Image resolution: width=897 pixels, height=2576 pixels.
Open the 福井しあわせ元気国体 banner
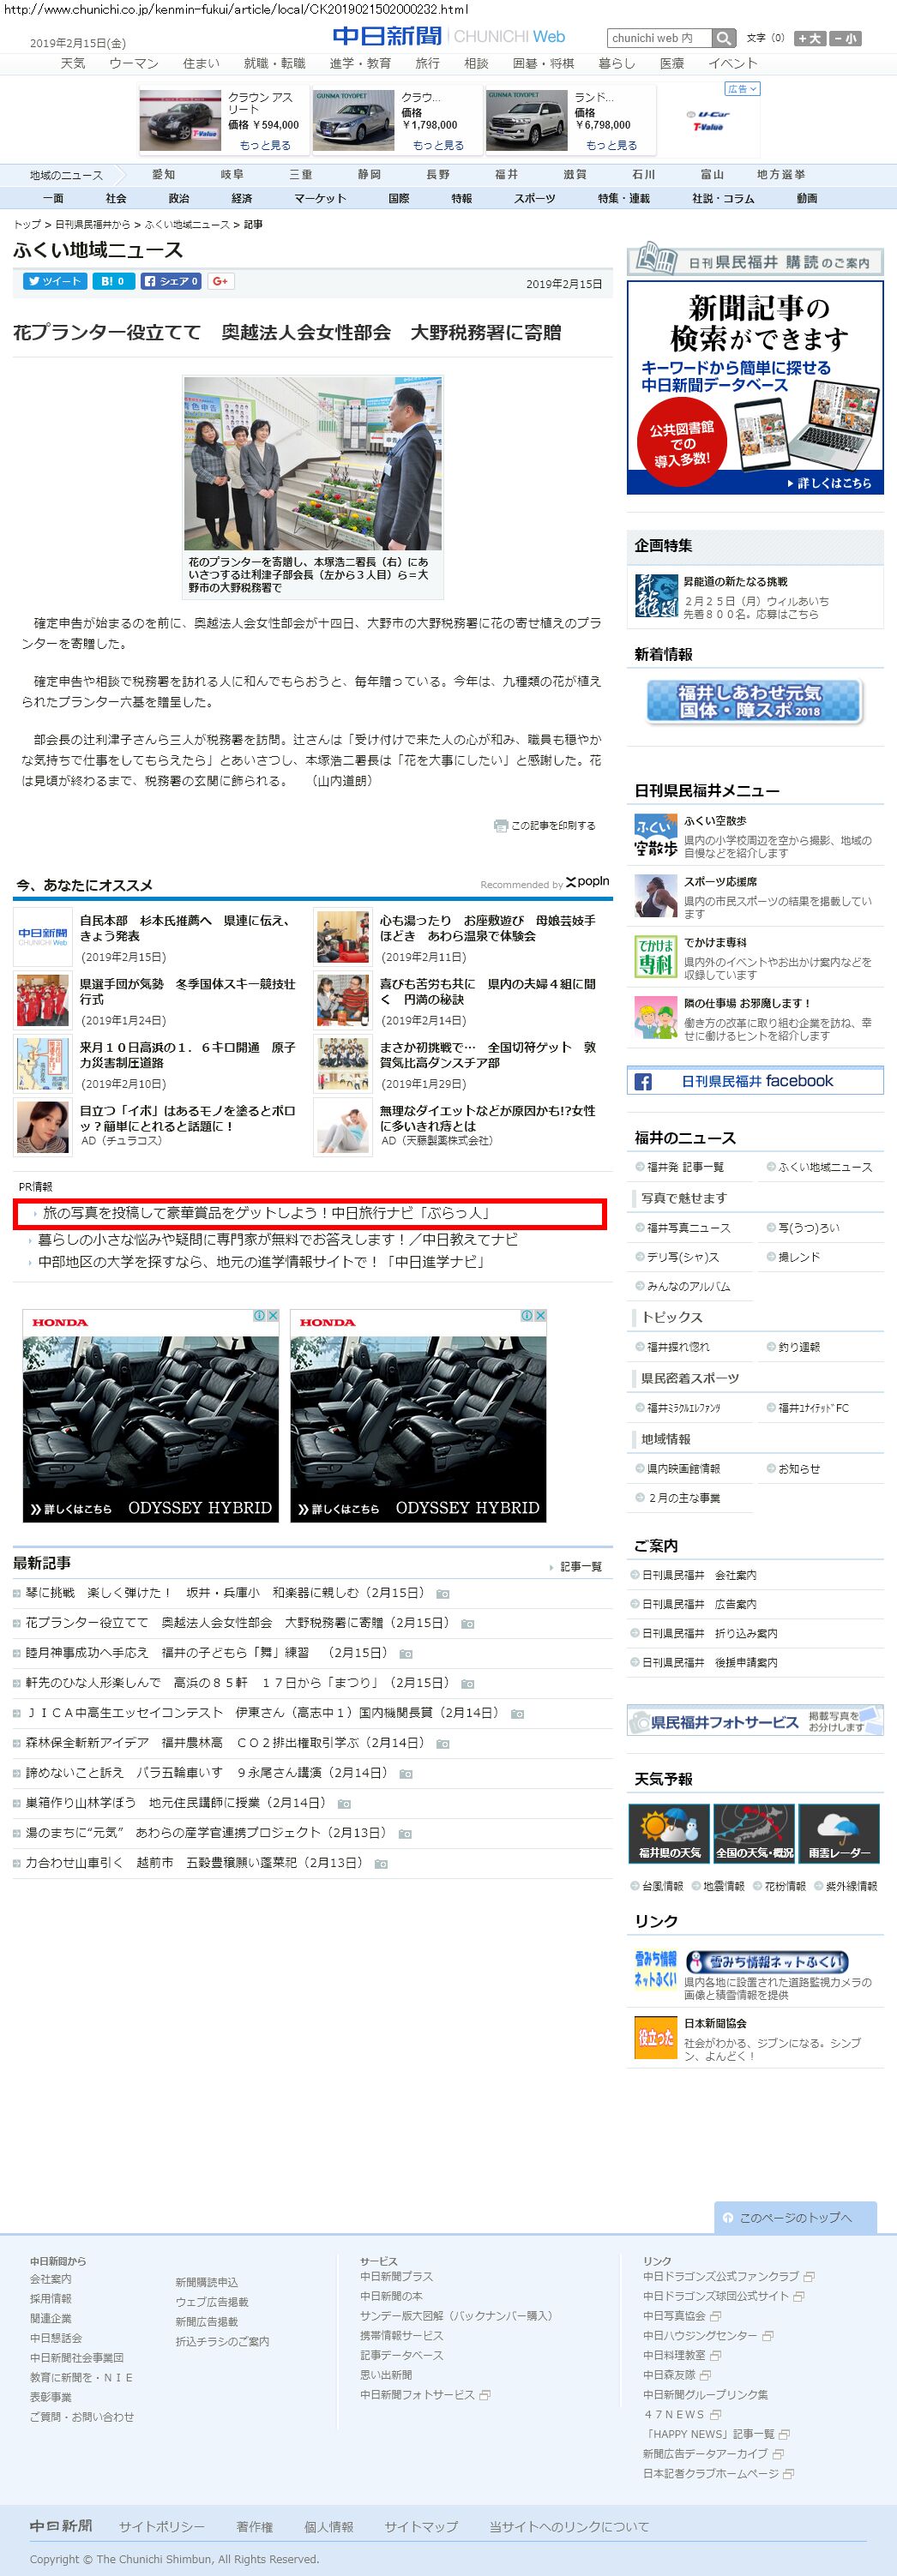[x=755, y=701]
